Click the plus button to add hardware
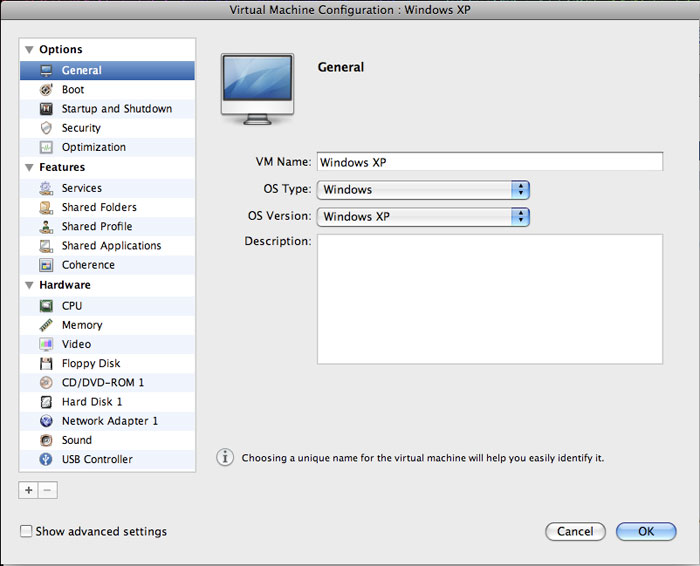Screen dimensions: 700x566 pos(28,491)
